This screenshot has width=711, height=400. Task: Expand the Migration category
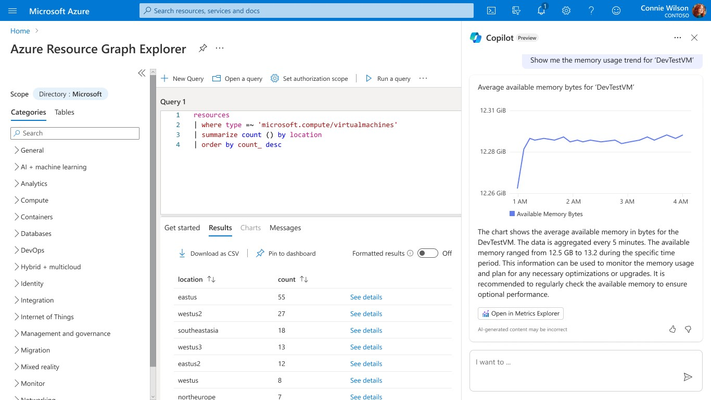coord(16,350)
